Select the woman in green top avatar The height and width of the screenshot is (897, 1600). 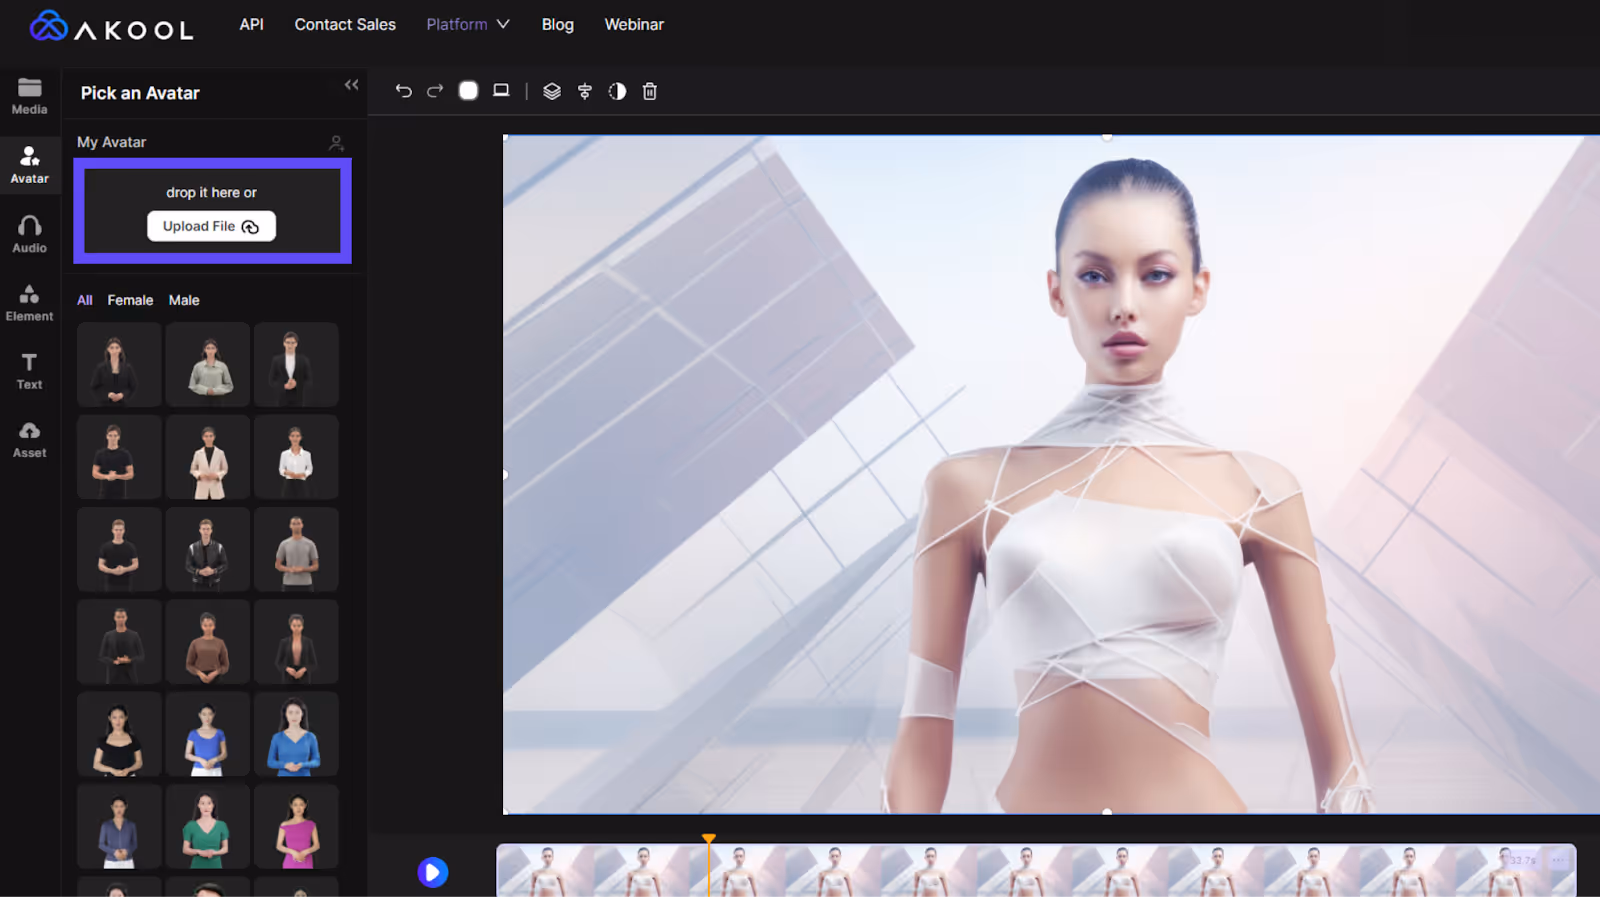tap(207, 827)
